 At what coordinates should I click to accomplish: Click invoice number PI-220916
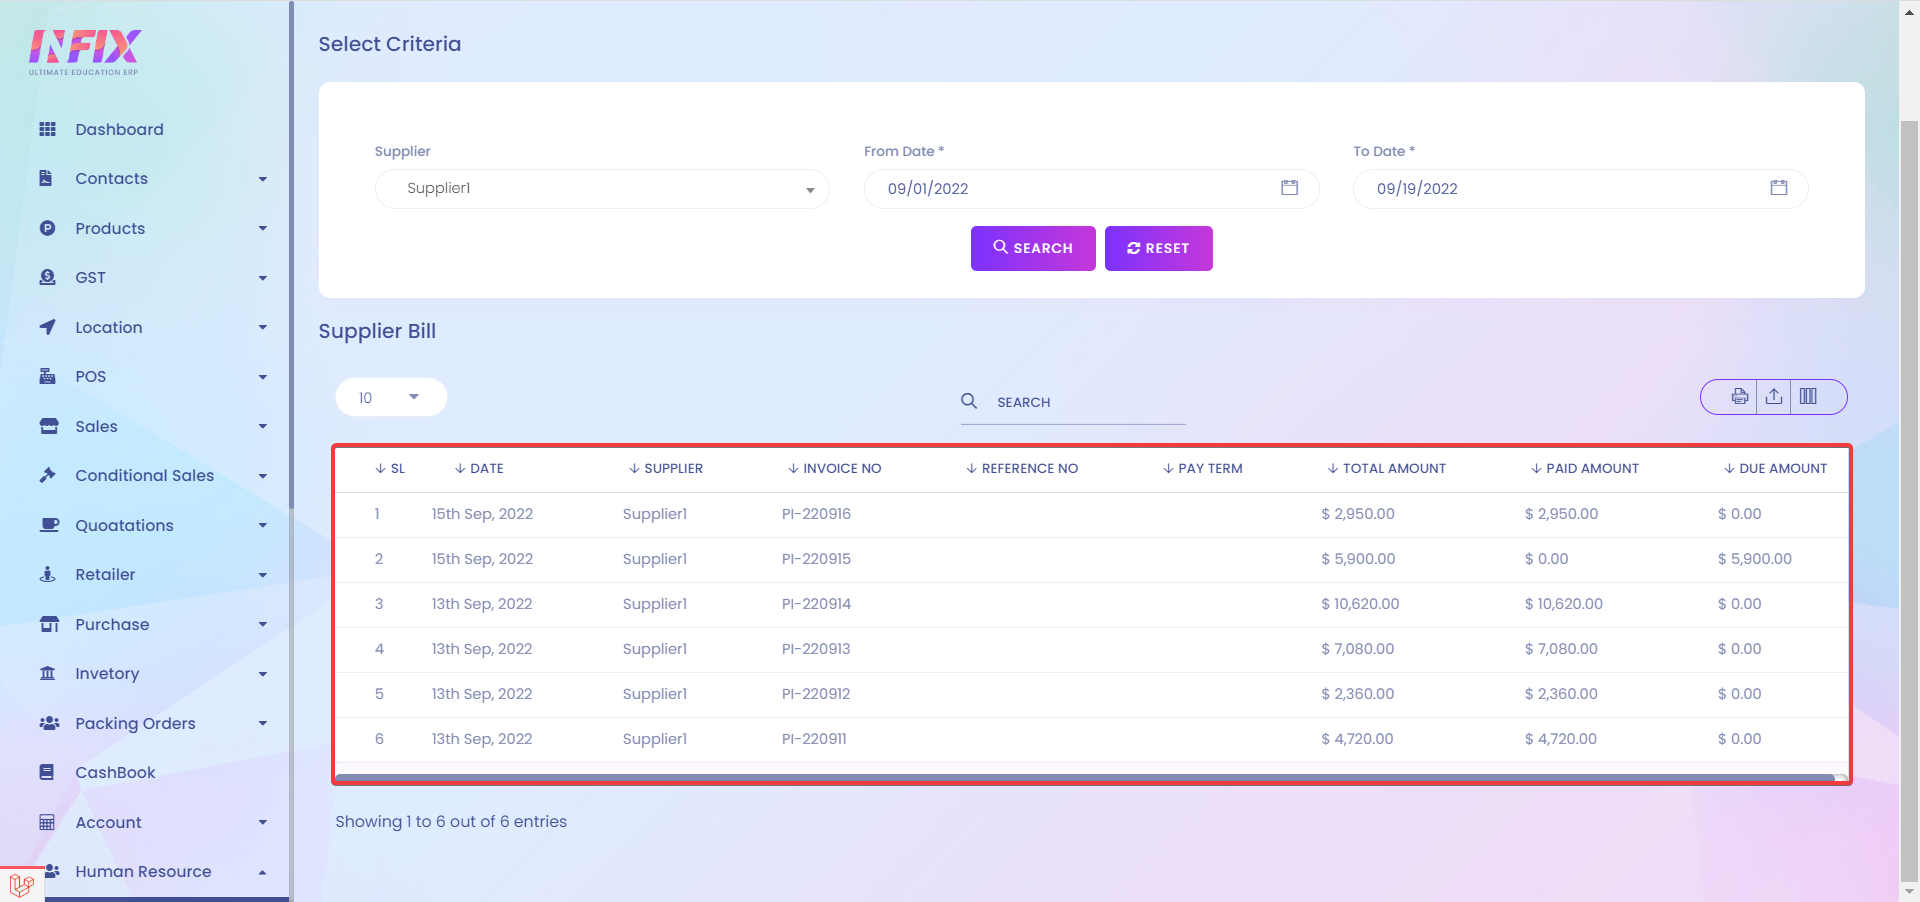click(816, 514)
